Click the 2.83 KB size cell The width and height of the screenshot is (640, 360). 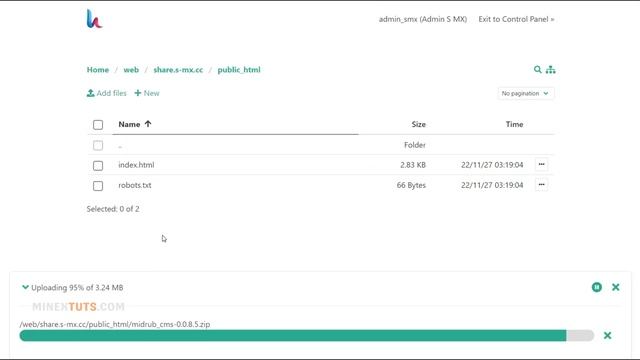pyautogui.click(x=413, y=165)
